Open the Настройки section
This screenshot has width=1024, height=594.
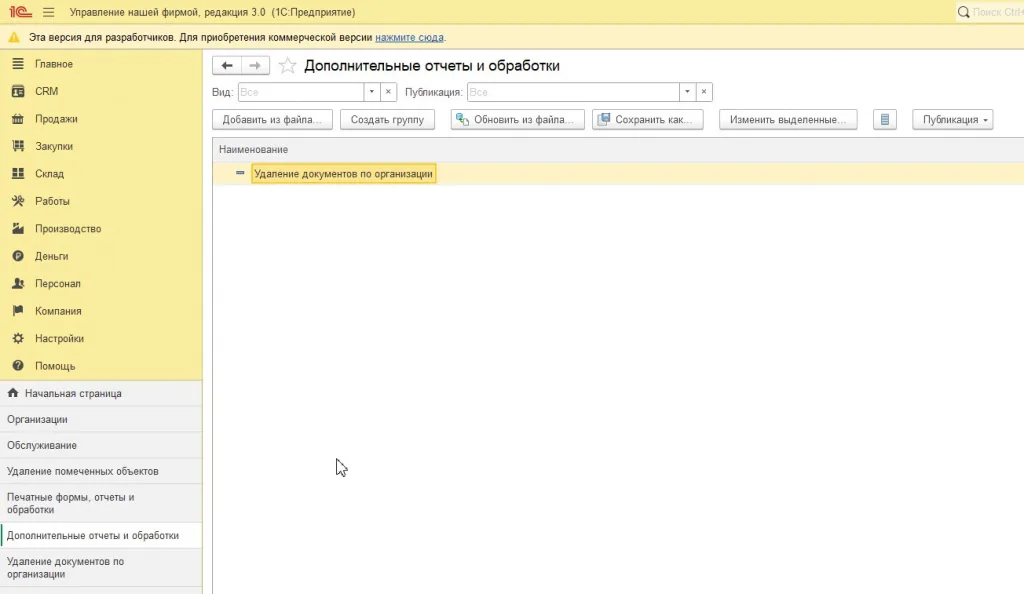[101, 338]
